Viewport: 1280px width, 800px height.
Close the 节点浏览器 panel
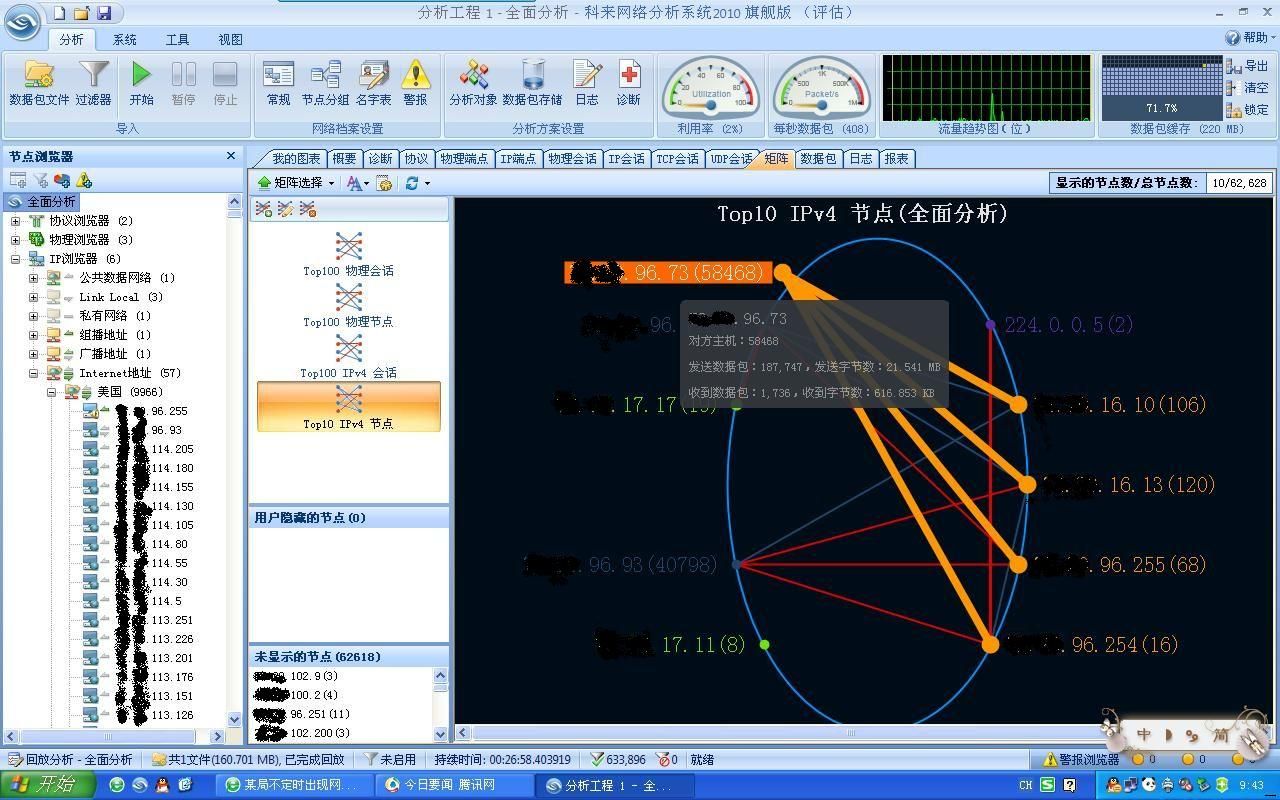(231, 156)
